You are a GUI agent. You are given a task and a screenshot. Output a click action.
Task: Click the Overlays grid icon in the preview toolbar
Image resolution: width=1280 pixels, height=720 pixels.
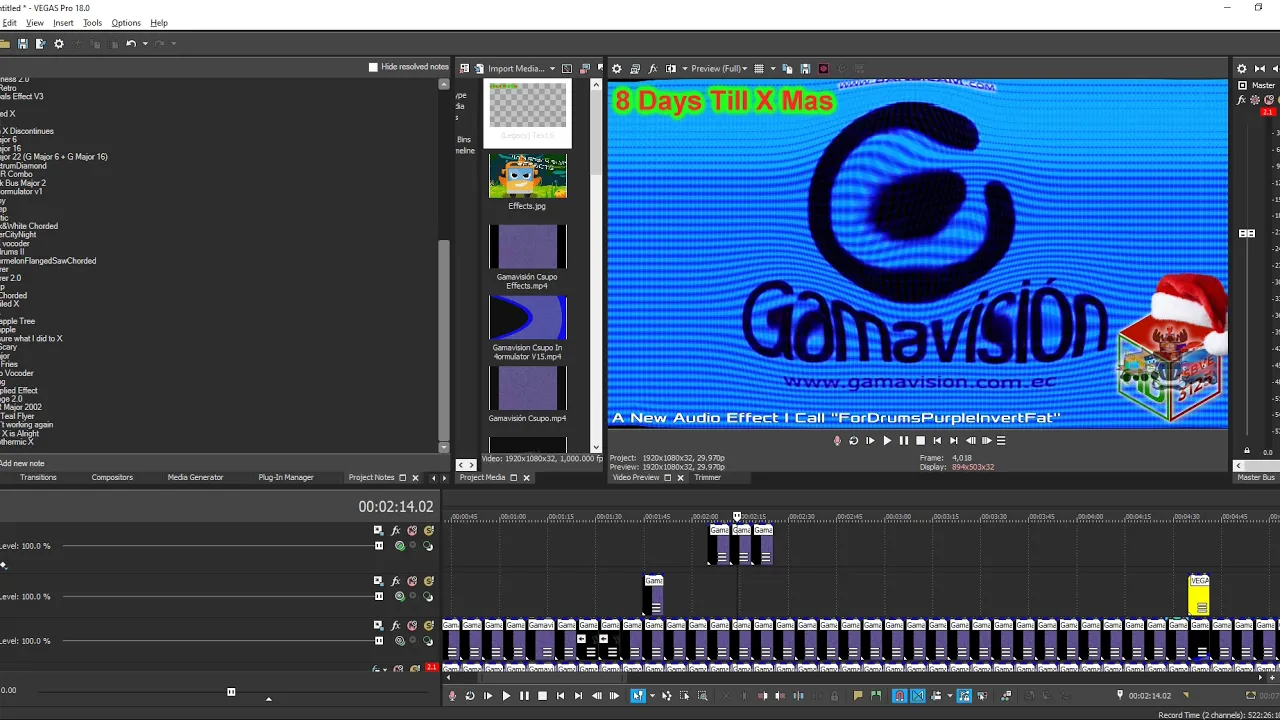(x=759, y=69)
